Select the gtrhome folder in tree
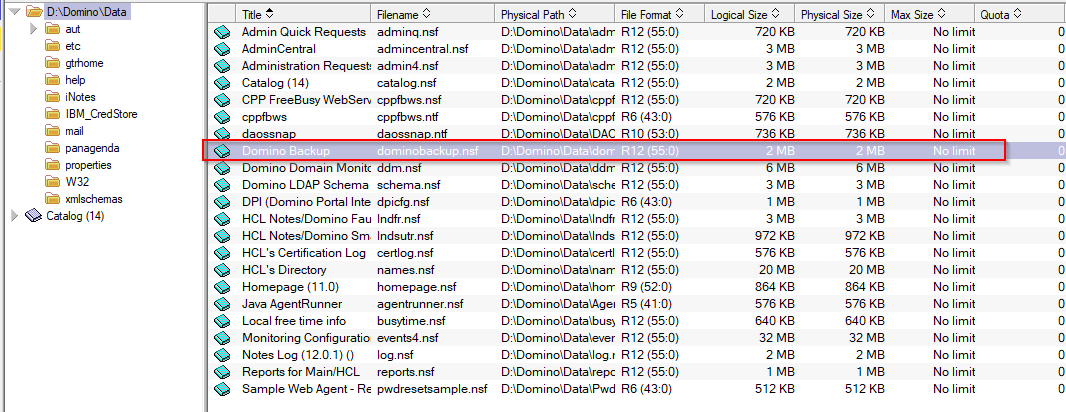 pyautogui.click(x=84, y=63)
